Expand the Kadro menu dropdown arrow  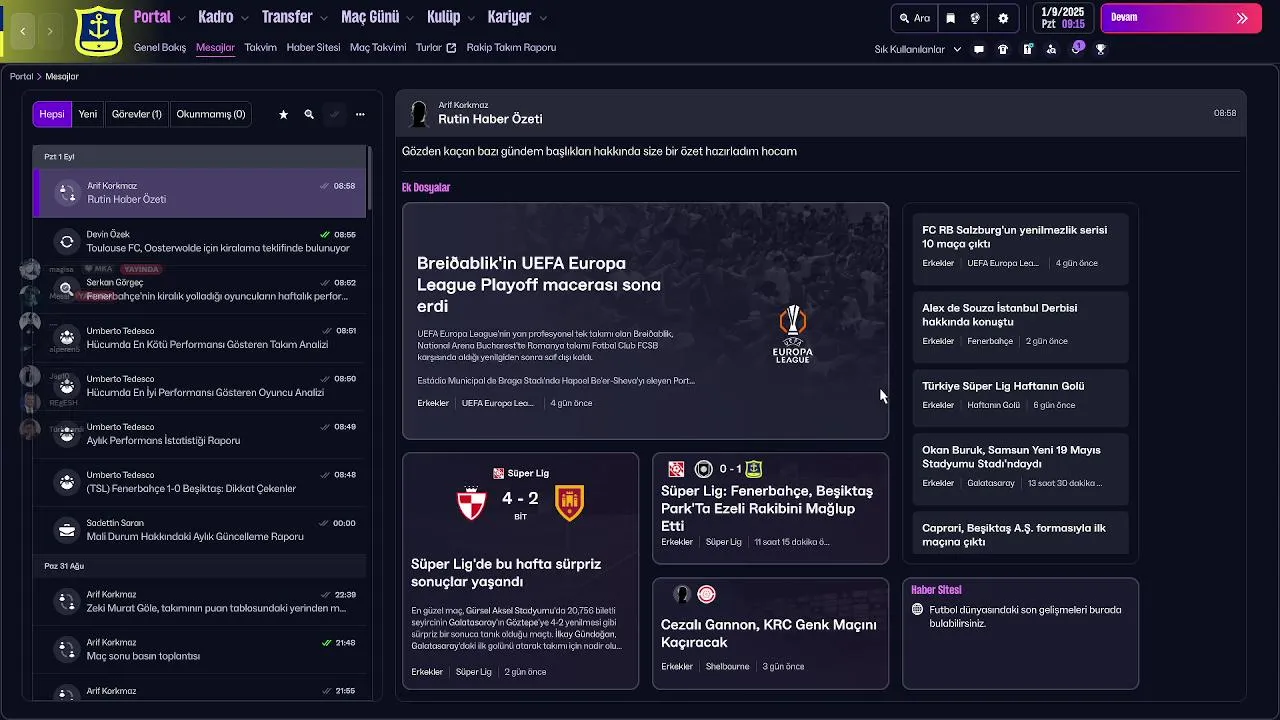(x=244, y=18)
